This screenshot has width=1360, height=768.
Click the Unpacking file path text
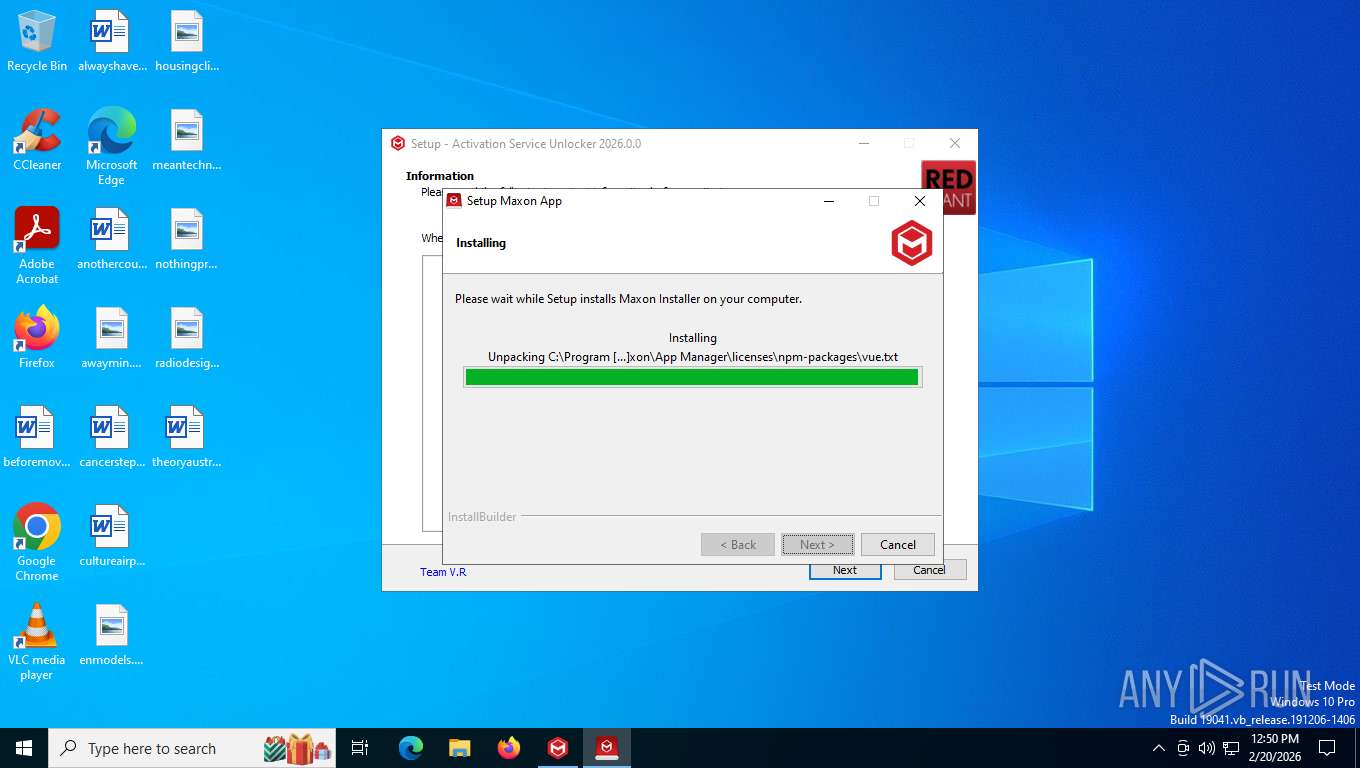(693, 357)
